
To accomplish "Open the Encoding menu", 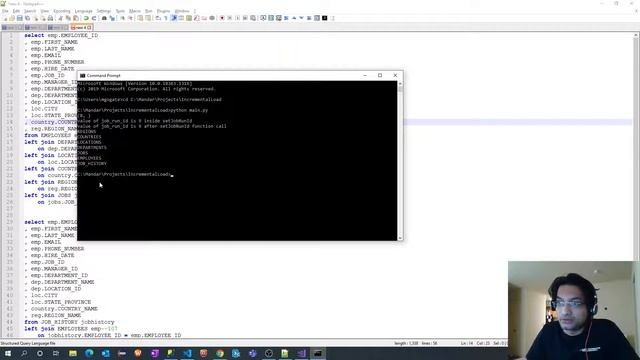I will (x=62, y=11).
